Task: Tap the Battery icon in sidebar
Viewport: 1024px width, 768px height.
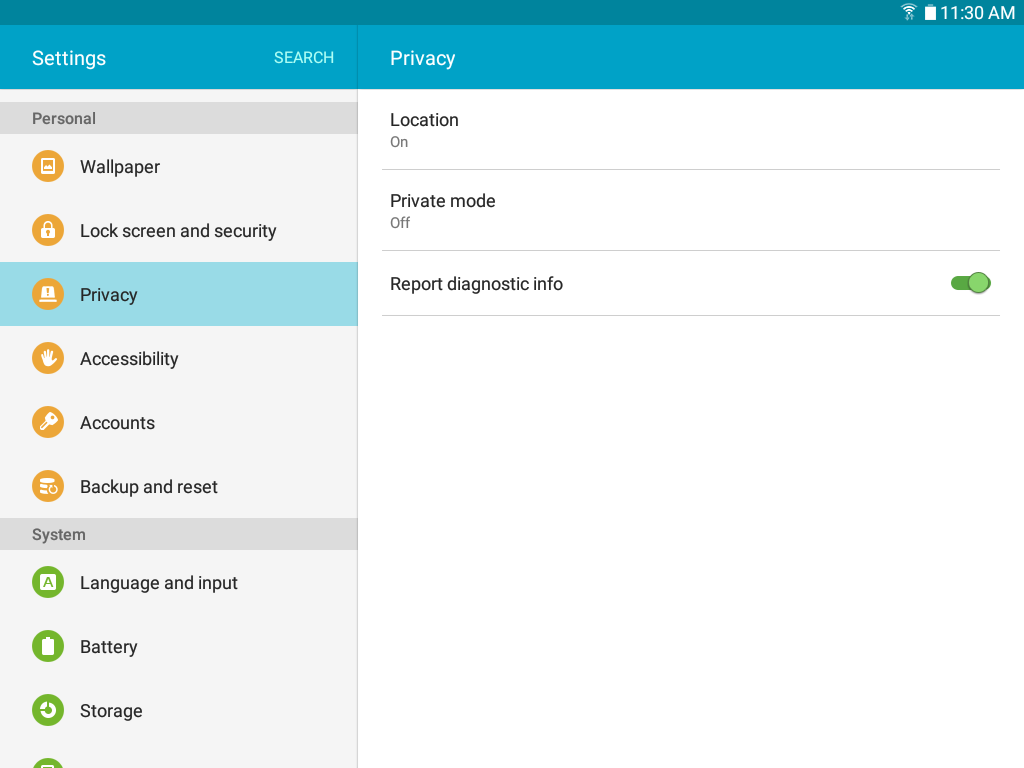Action: pyautogui.click(x=48, y=646)
